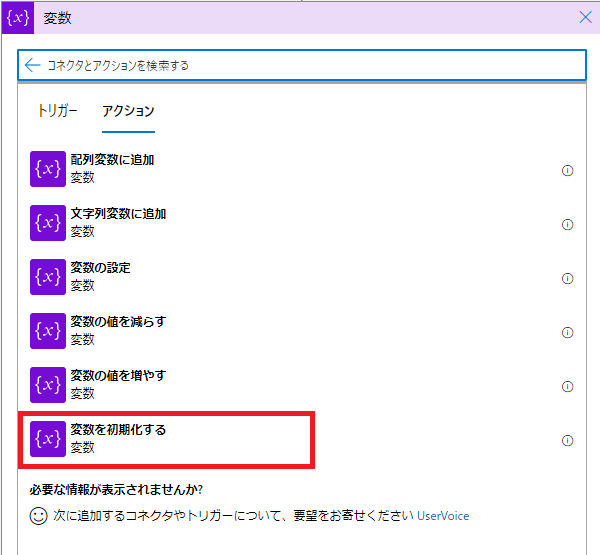Click the 変数 connector icon in header
This screenshot has width=600, height=555.
click(18, 18)
